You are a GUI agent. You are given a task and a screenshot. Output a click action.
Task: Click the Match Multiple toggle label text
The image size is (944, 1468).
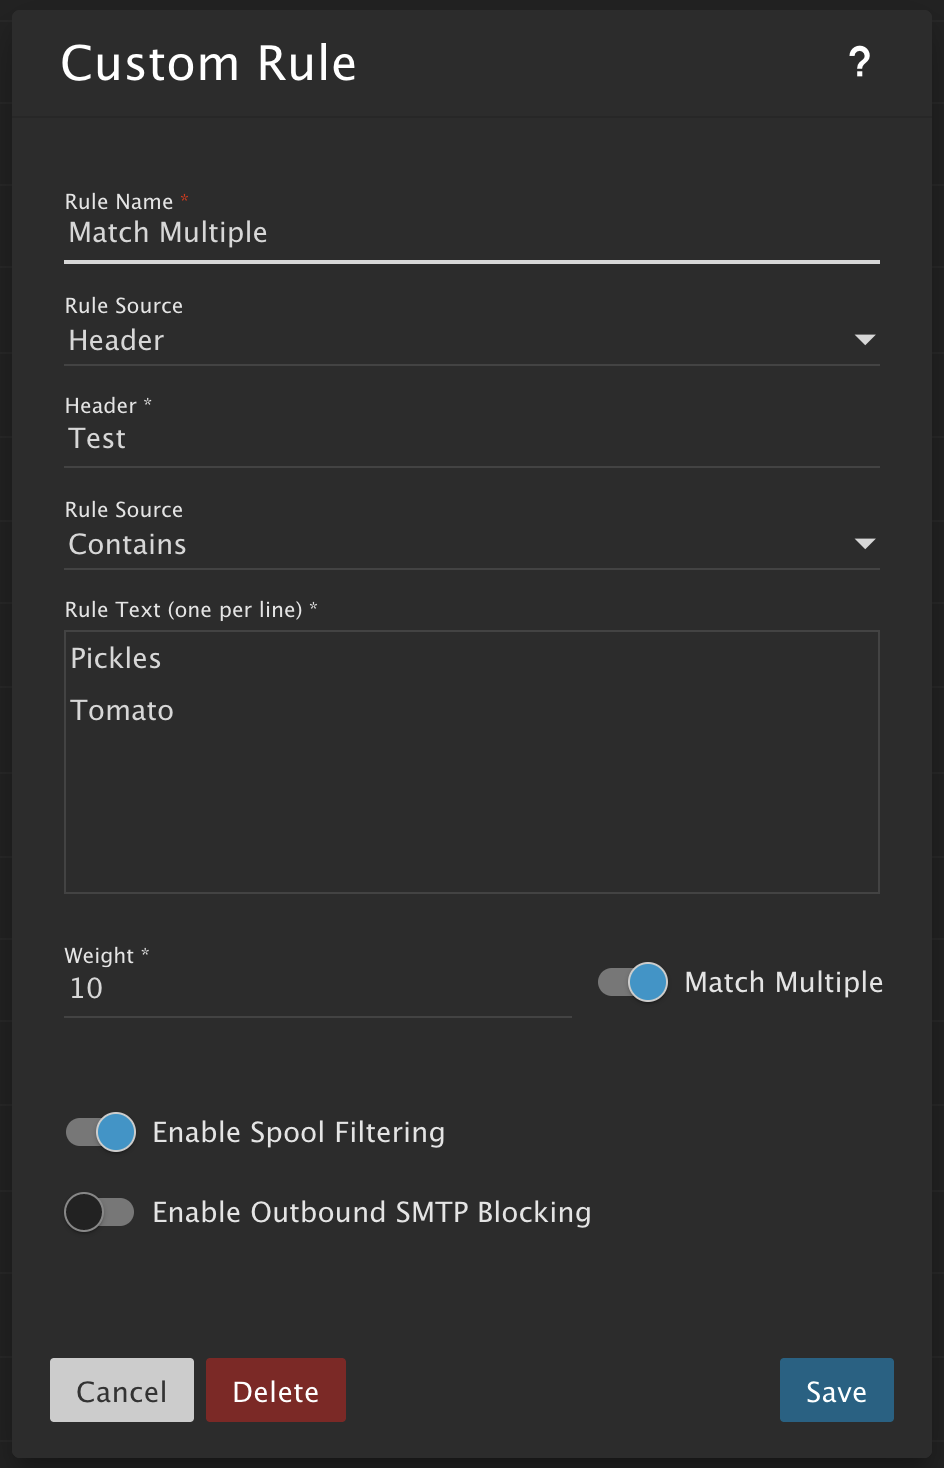[783, 982]
